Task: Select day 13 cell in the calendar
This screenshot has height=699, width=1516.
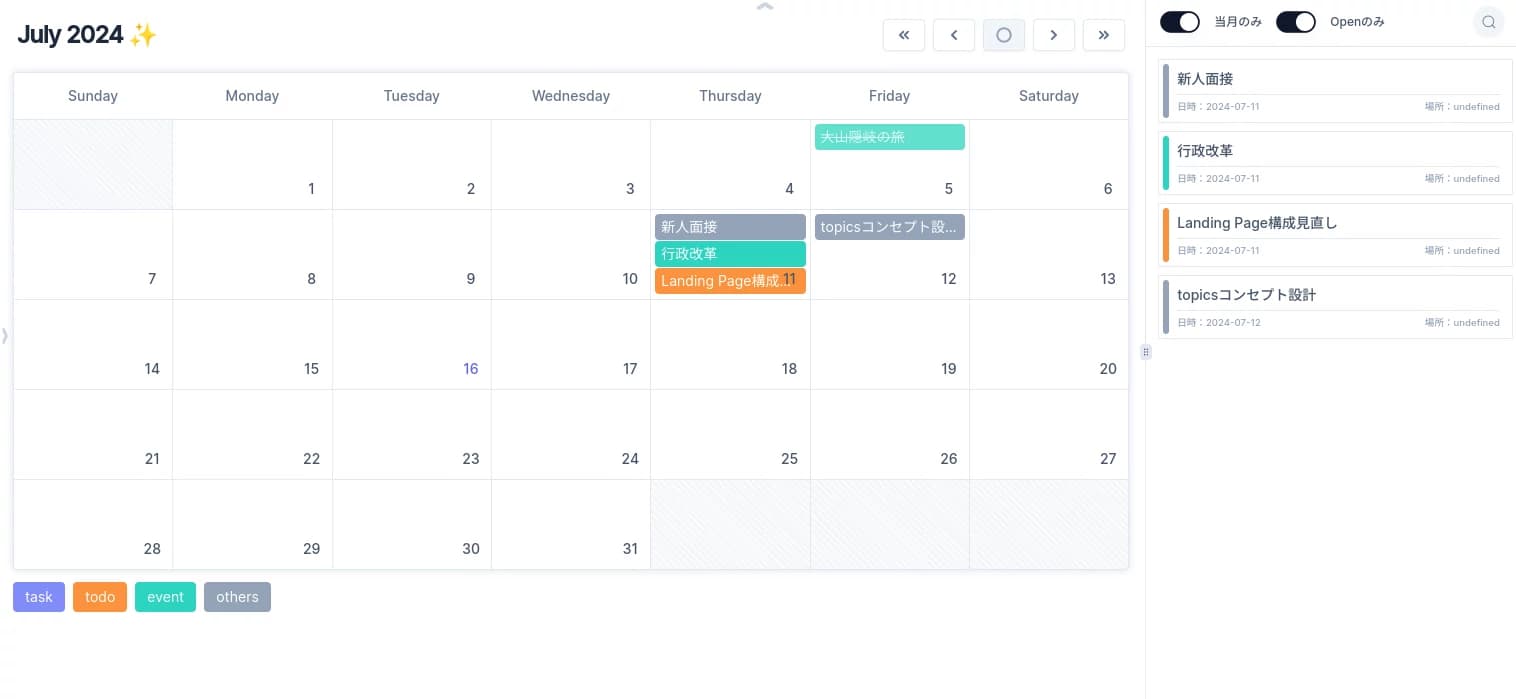Action: coord(1049,254)
